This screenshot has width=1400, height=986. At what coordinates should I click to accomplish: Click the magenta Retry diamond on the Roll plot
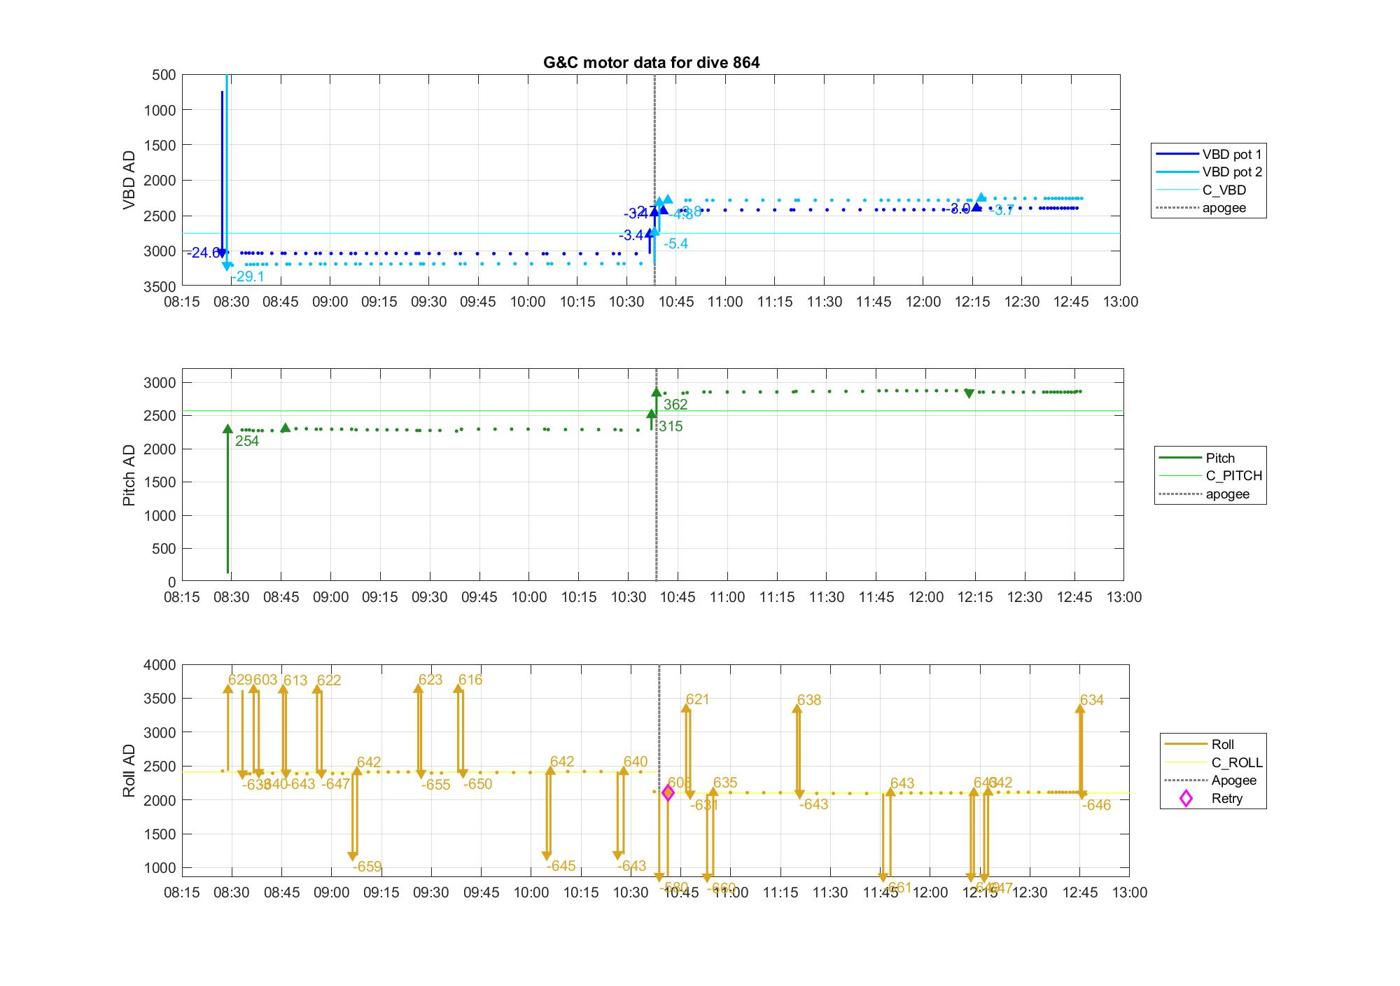pyautogui.click(x=668, y=793)
